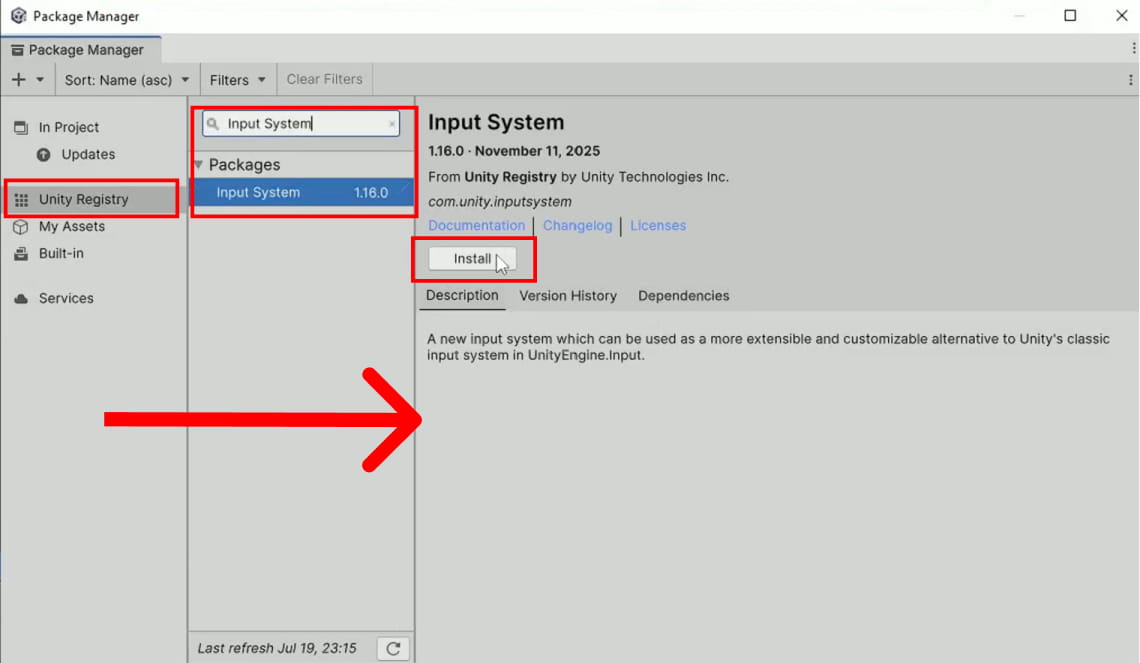This screenshot has height=663, width=1140.
Task: Select the Package Manager window tab
Action: (x=81, y=50)
